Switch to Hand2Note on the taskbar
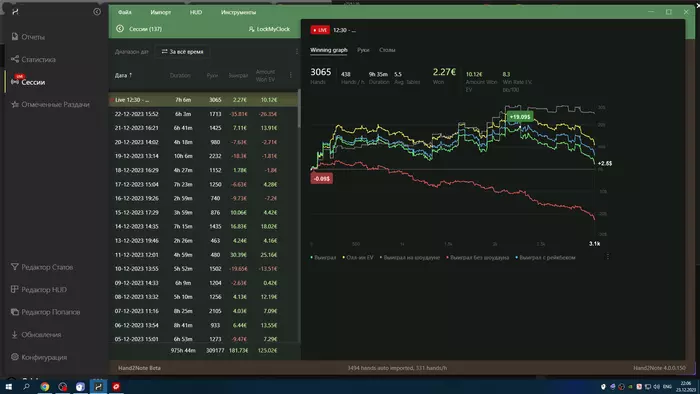Image resolution: width=700 pixels, height=394 pixels. [x=98, y=386]
